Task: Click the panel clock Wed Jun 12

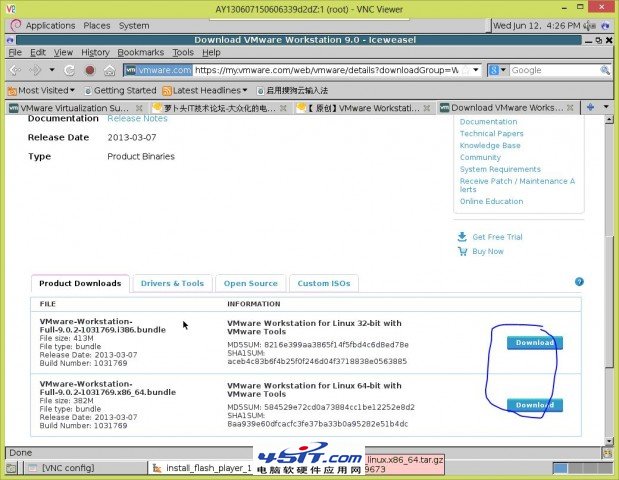Action: [x=536, y=26]
